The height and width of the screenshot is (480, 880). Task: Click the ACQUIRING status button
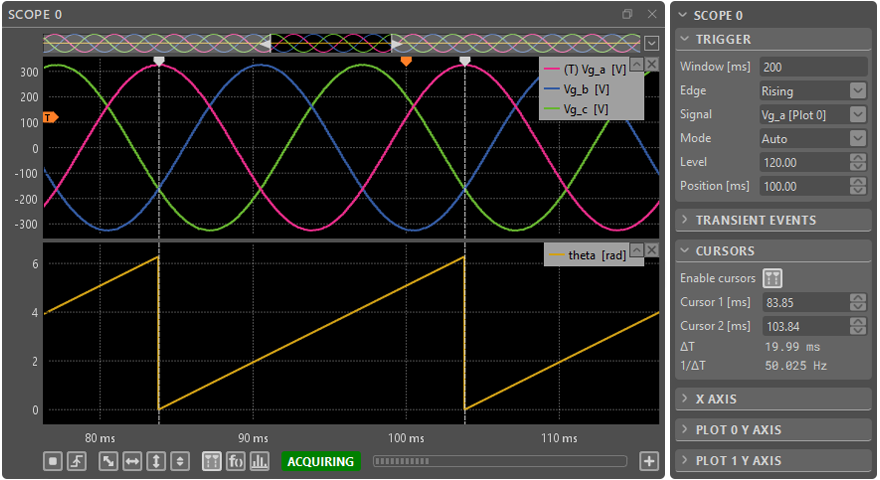pos(320,461)
